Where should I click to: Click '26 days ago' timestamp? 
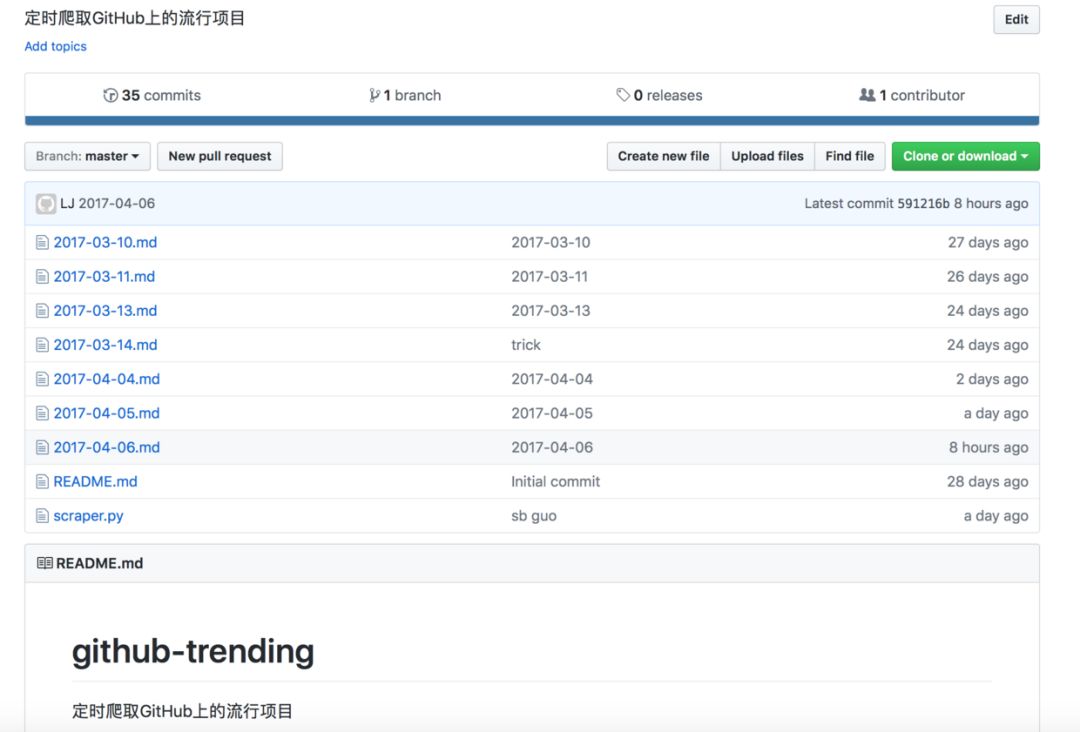click(x=987, y=277)
